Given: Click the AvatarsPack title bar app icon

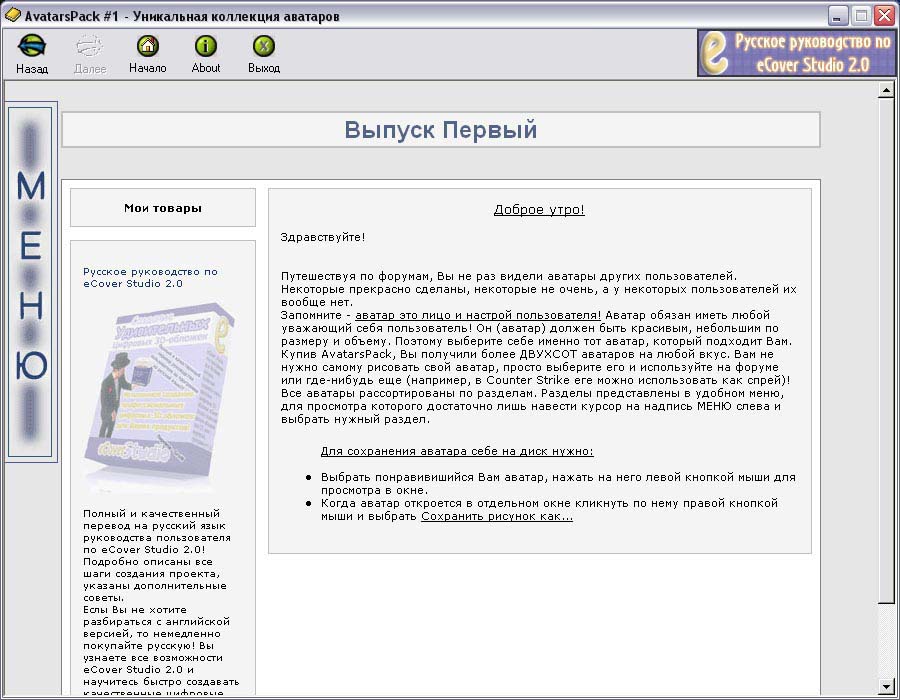Looking at the screenshot, I should [13, 15].
